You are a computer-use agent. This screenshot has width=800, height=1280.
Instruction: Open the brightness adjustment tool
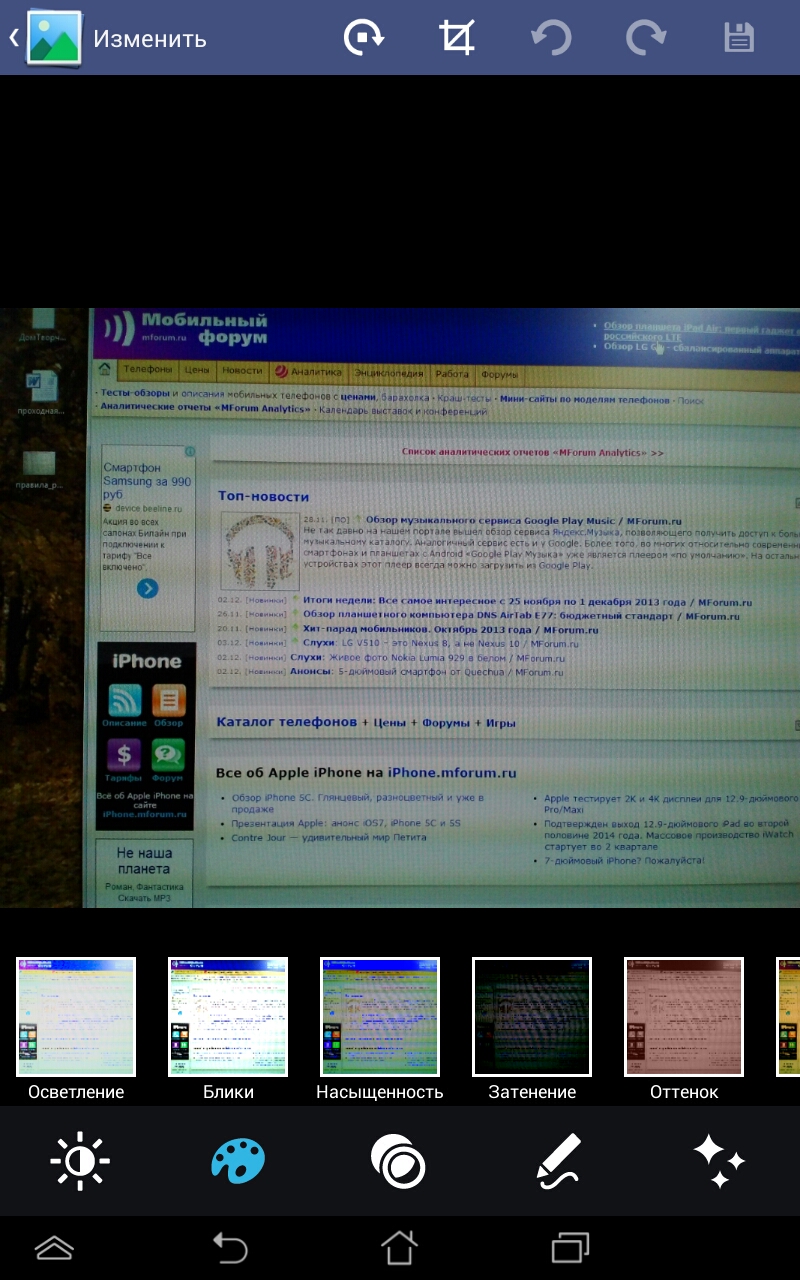pyautogui.click(x=80, y=1161)
